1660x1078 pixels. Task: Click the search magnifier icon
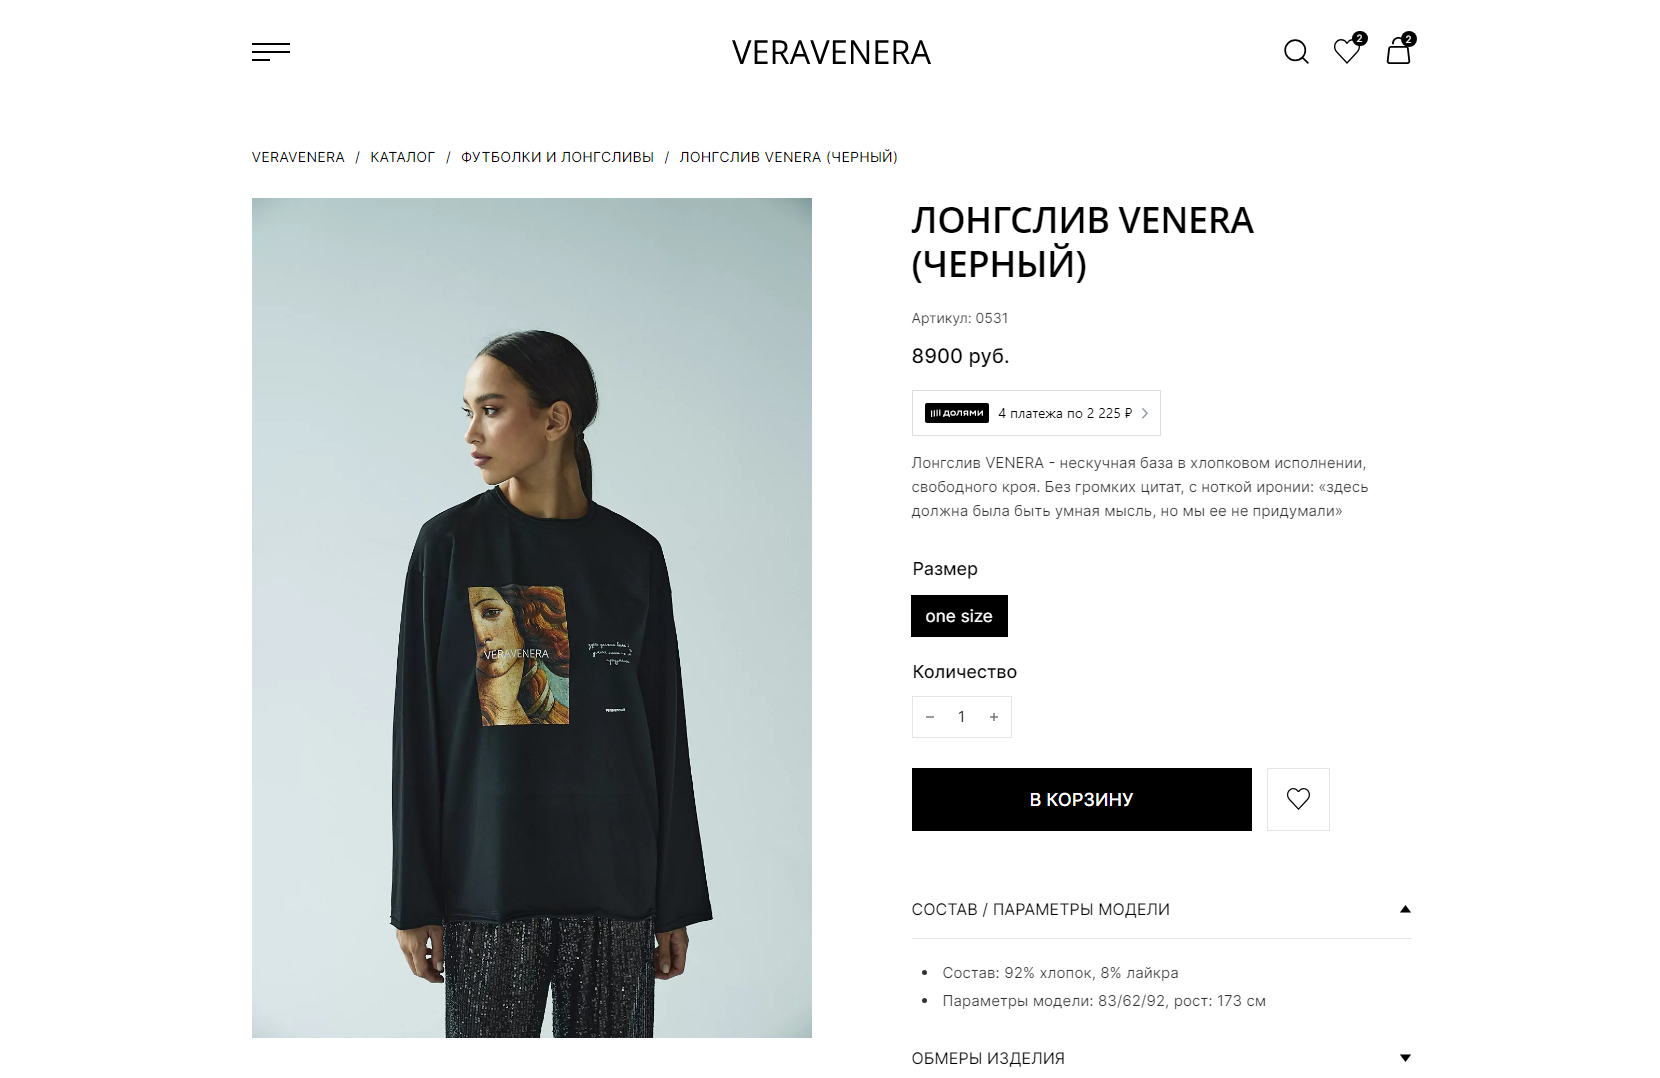[1296, 52]
